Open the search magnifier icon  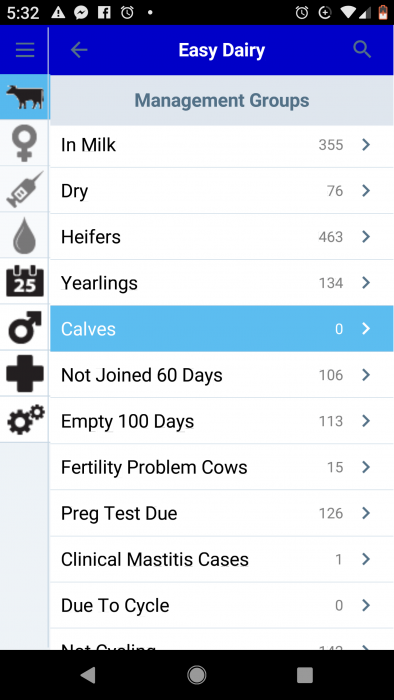[x=362, y=50]
